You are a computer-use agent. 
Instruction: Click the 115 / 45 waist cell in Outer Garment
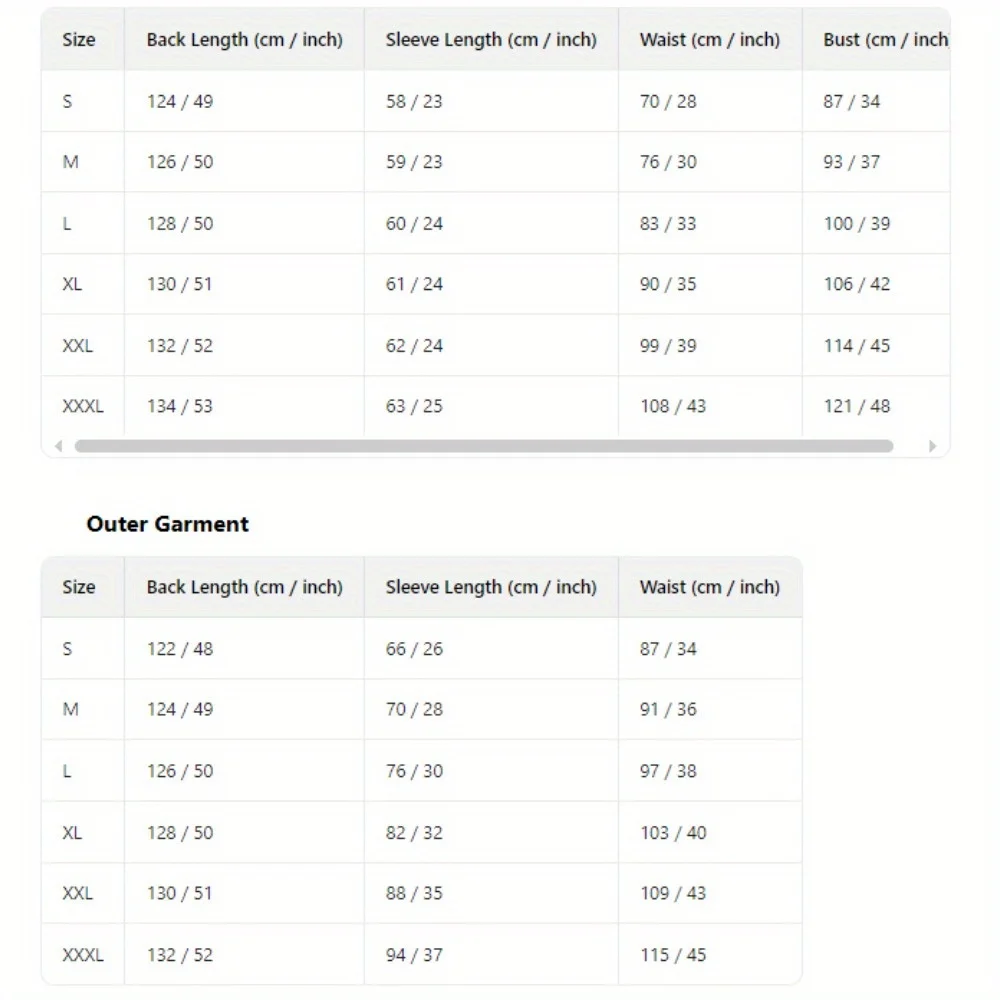click(673, 955)
